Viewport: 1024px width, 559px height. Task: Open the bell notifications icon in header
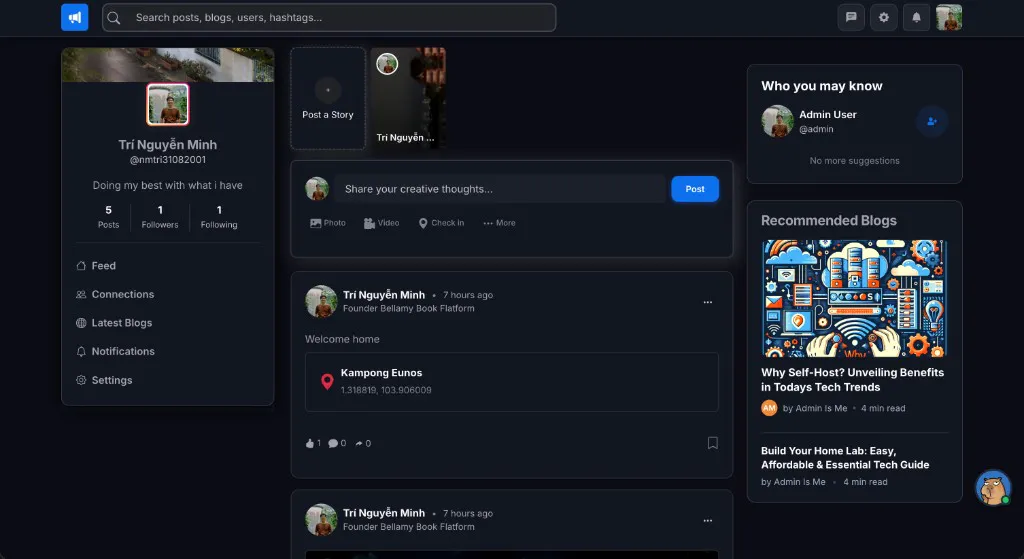coord(916,18)
